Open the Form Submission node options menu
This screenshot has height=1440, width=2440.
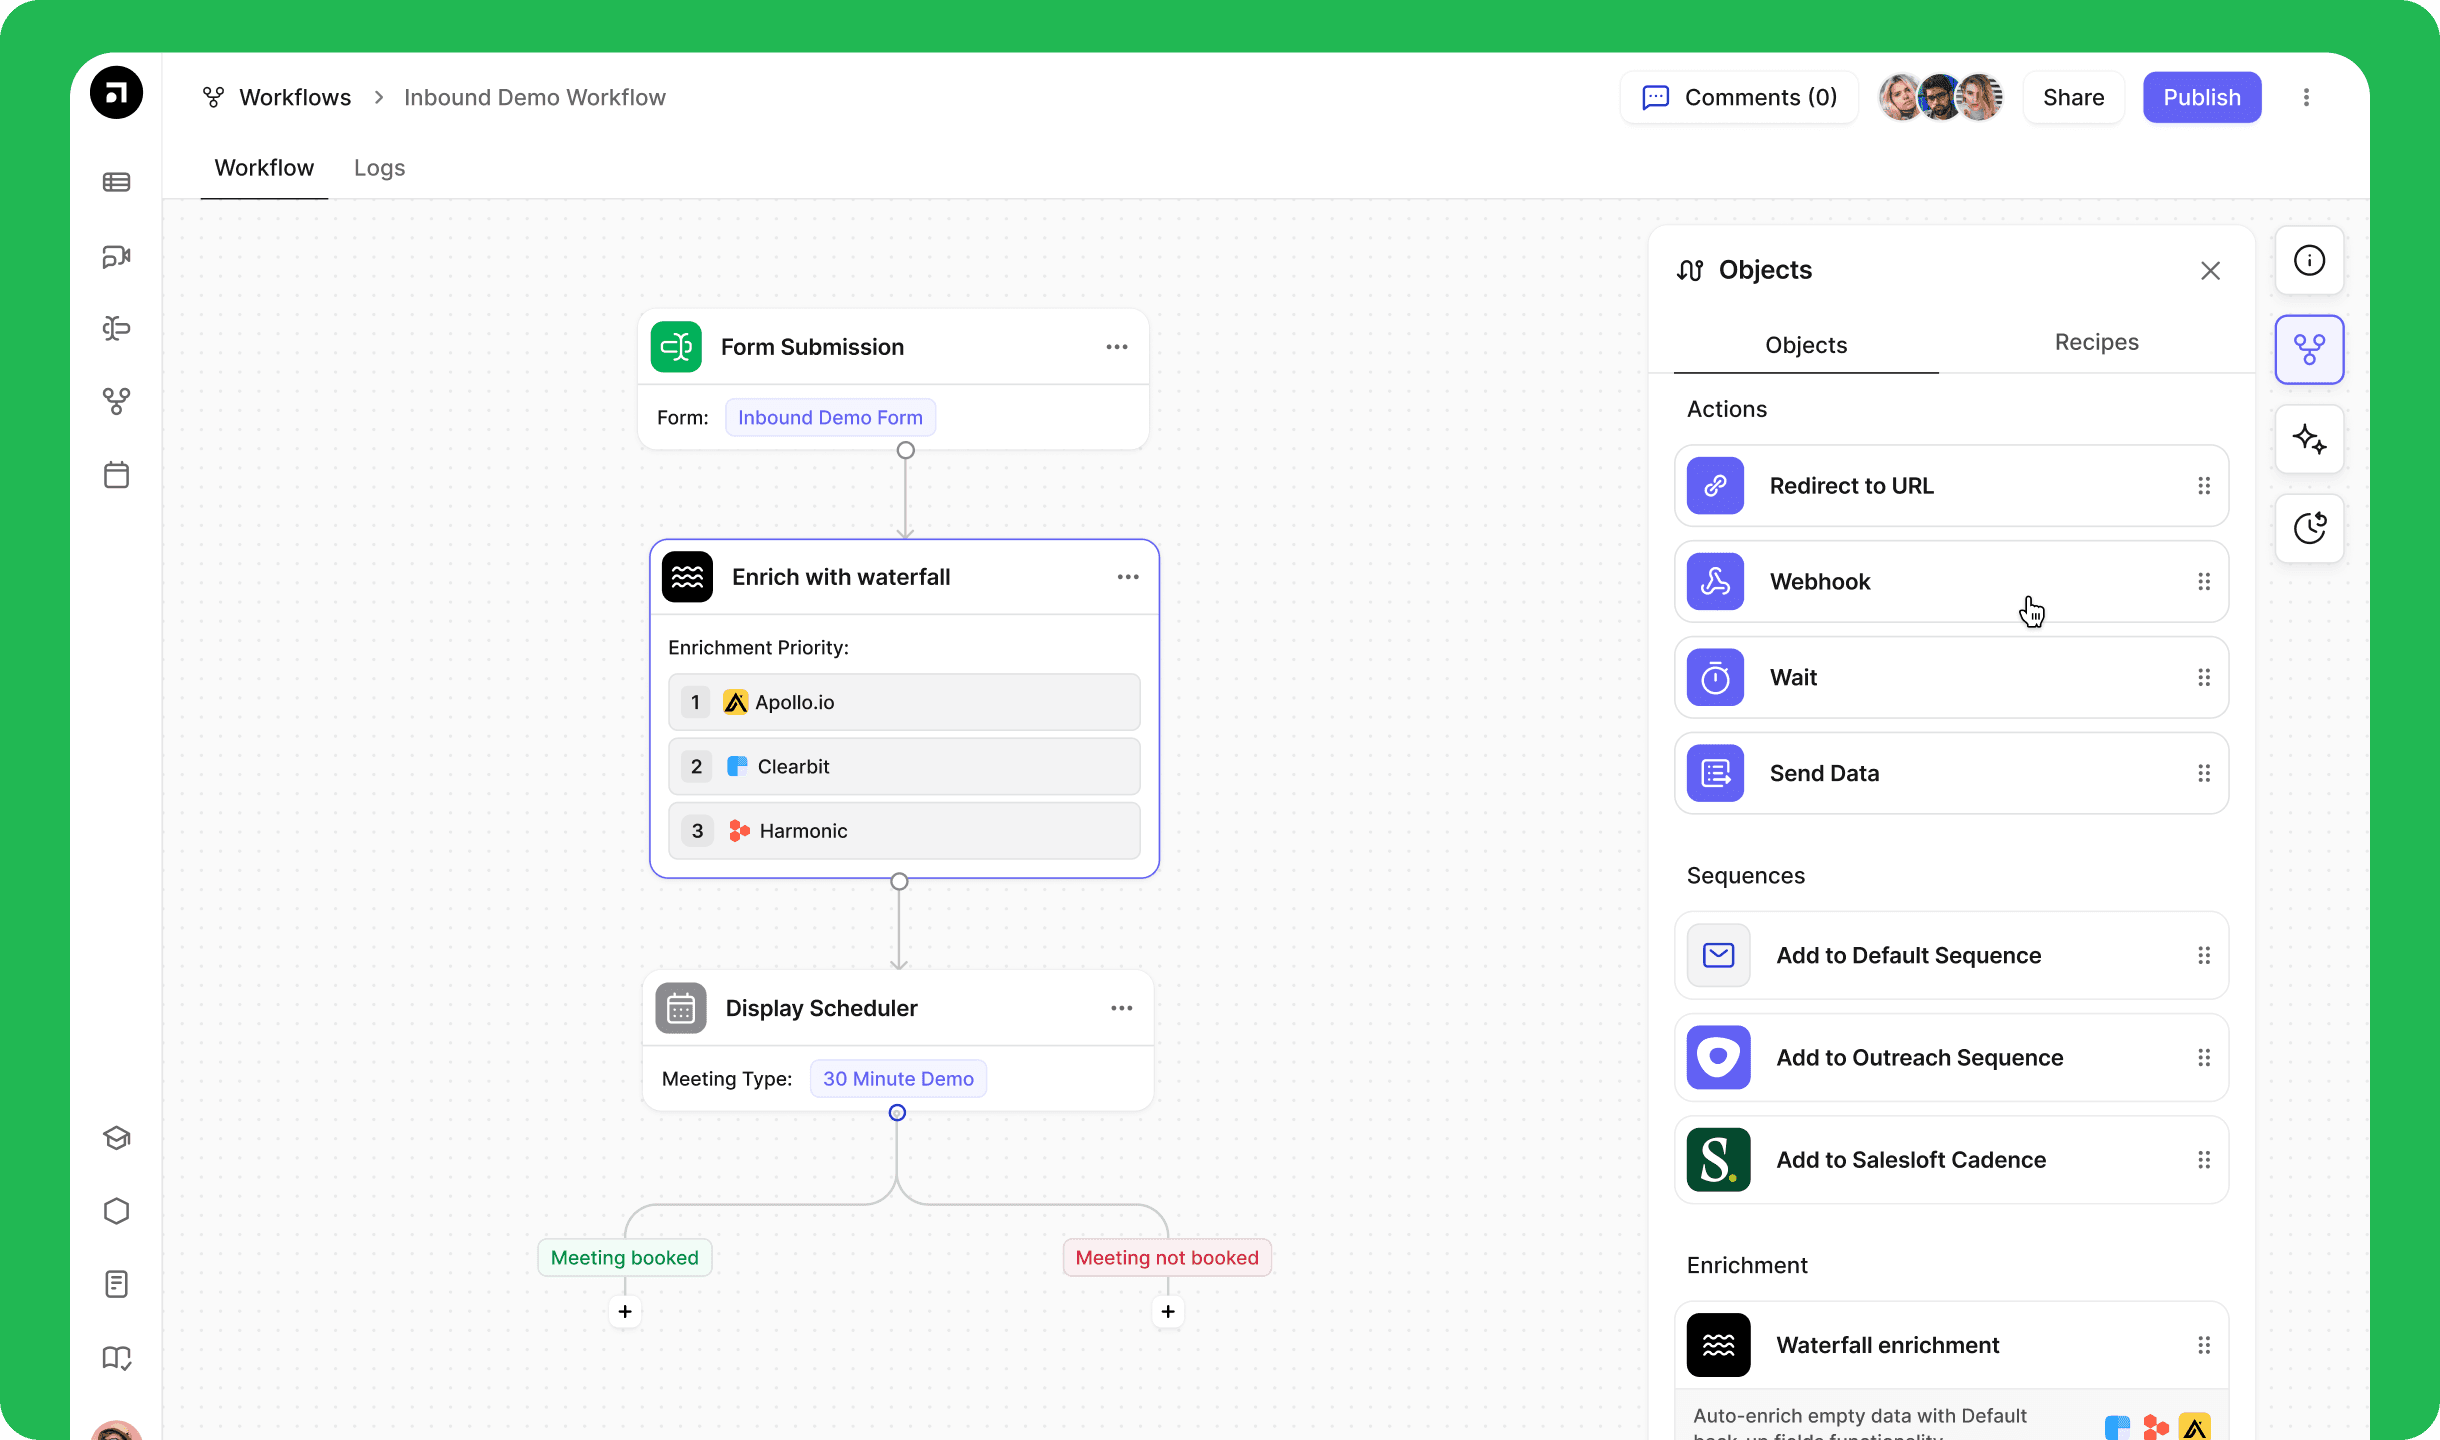1117,347
